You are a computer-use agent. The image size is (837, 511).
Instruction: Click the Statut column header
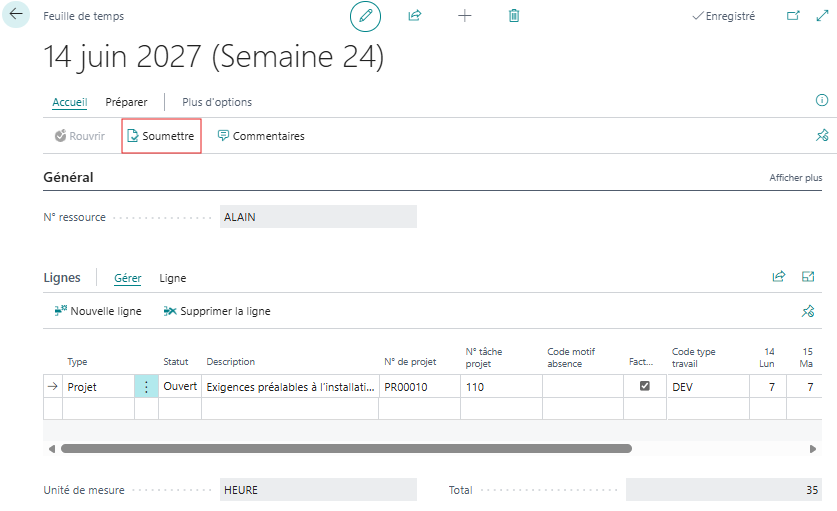tap(176, 361)
